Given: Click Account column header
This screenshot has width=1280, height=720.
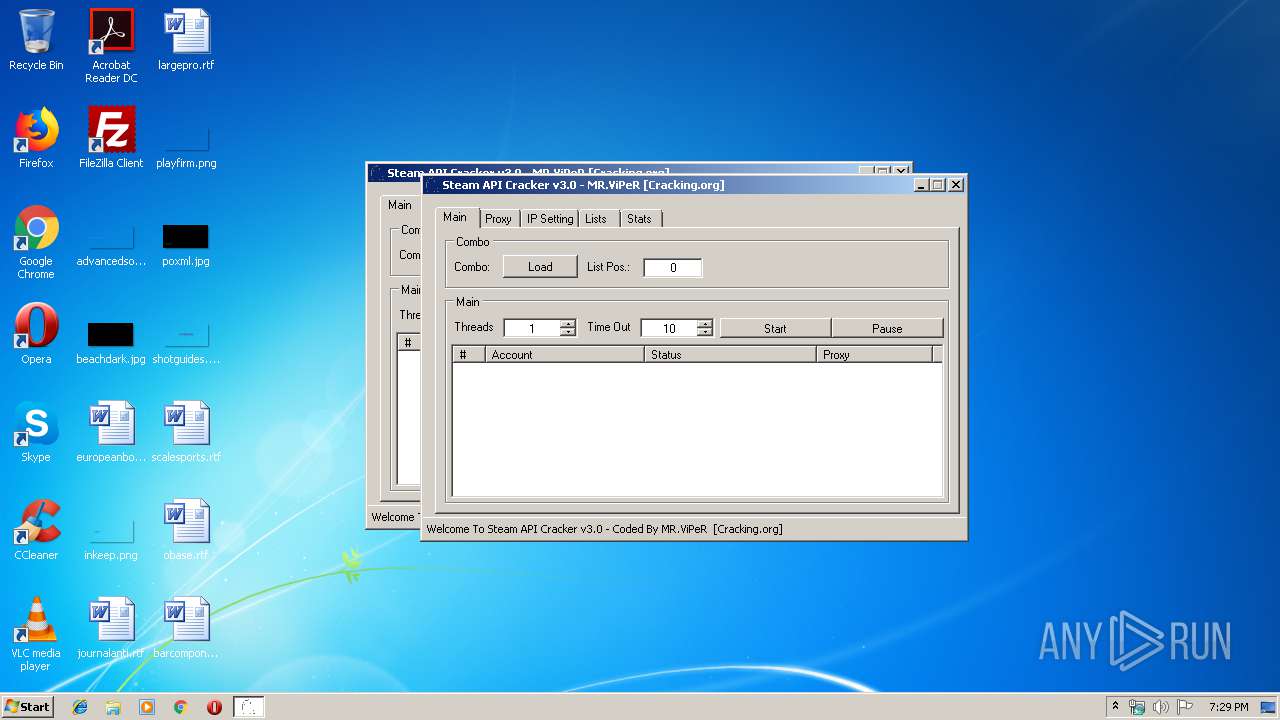Looking at the screenshot, I should pos(565,355).
